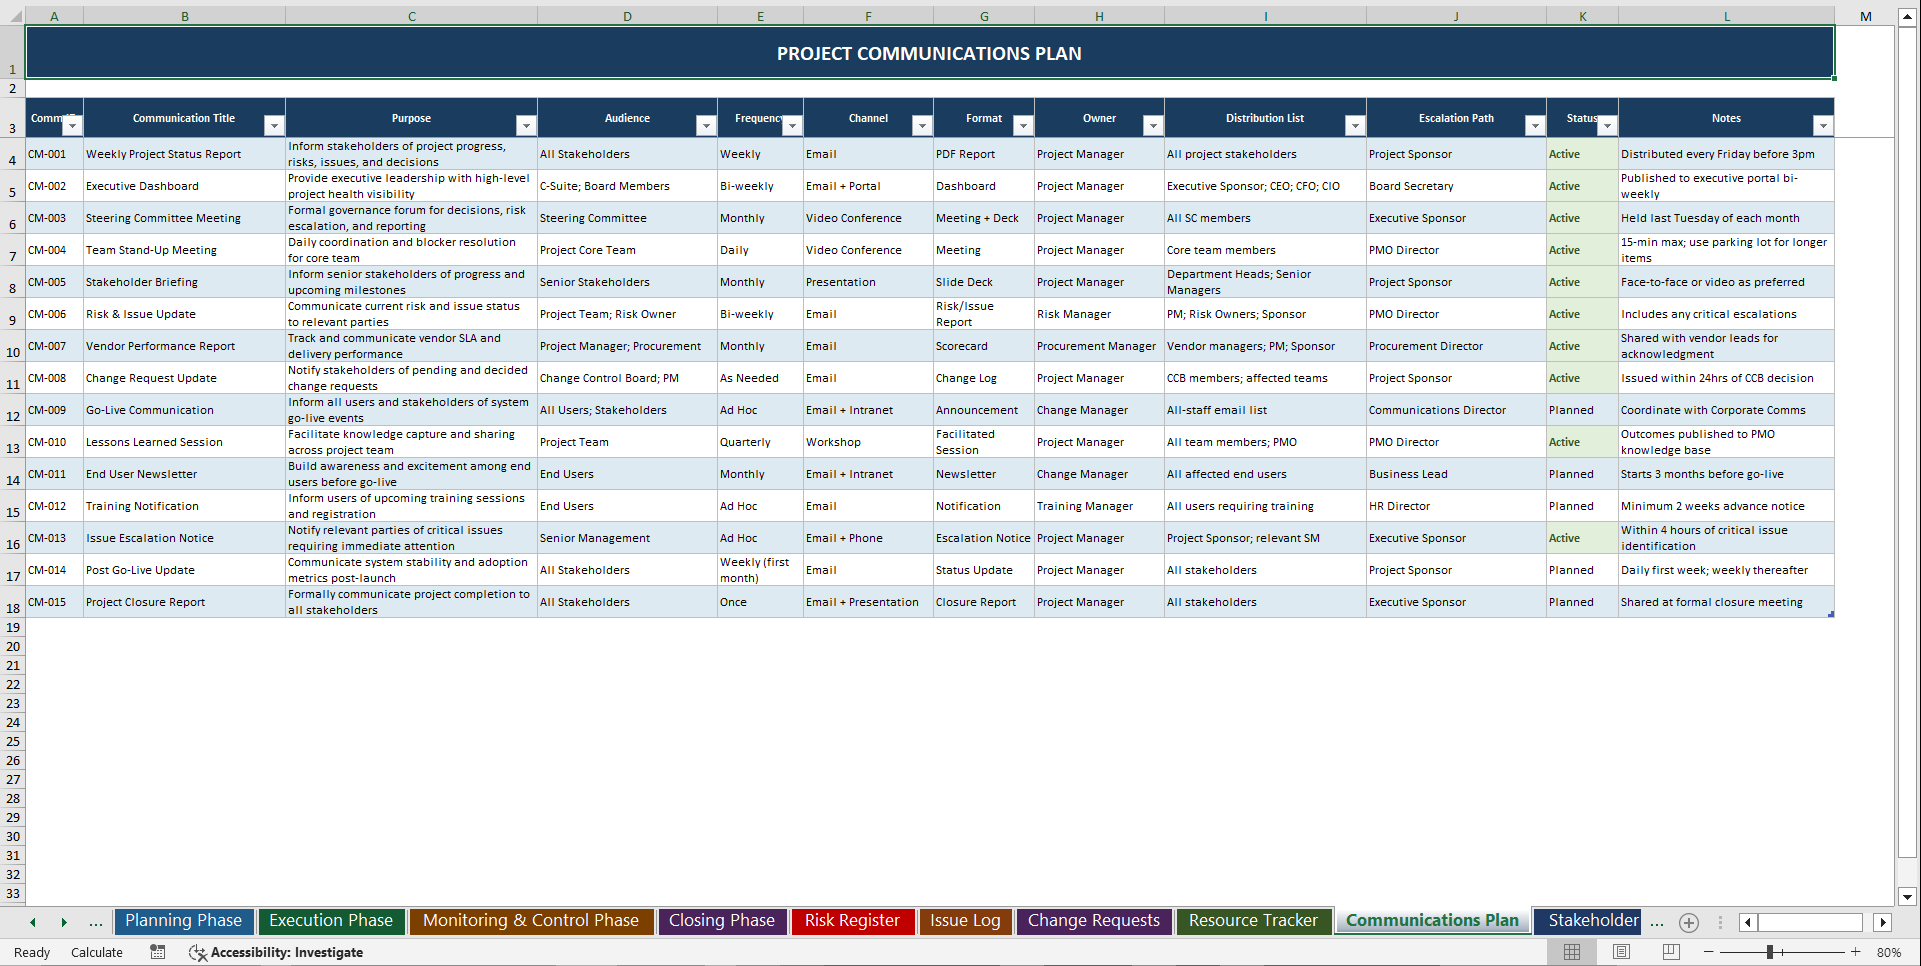This screenshot has width=1921, height=966.
Task: Open the Comm ID column filter dropdown
Action: [x=72, y=126]
